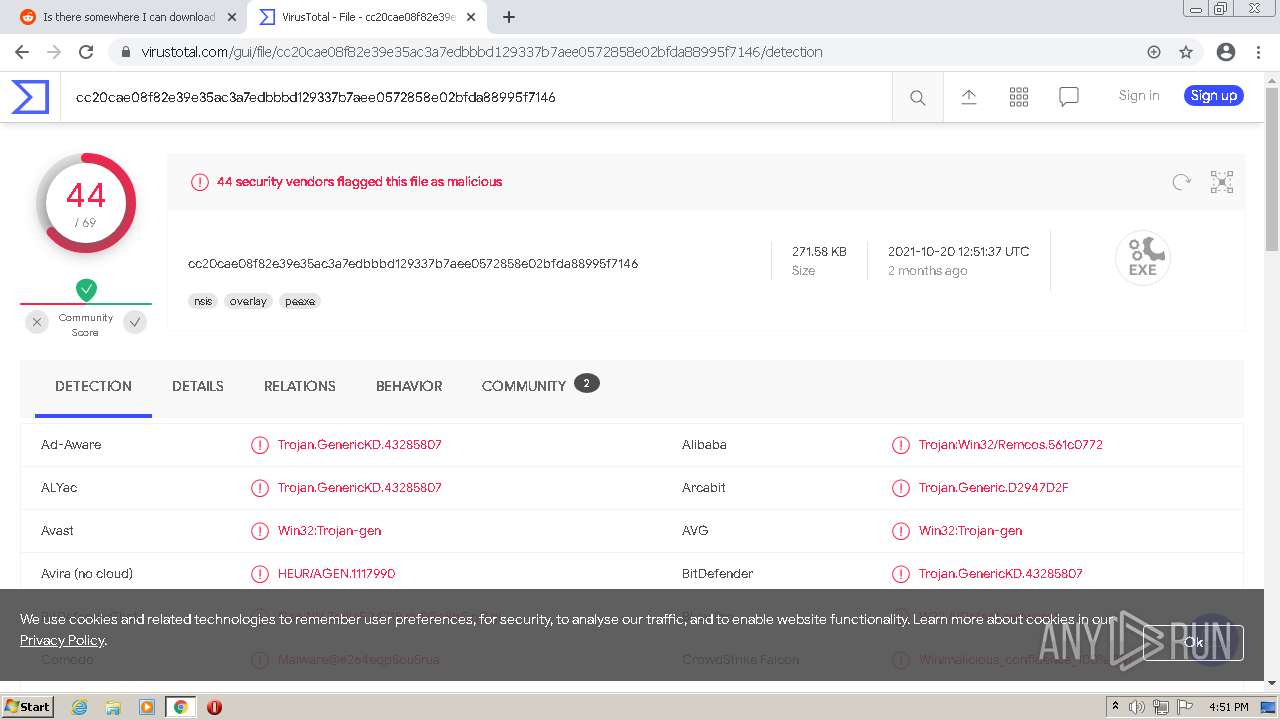Image resolution: width=1280 pixels, height=720 pixels.
Task: Click the reanalyze refresh icon
Action: [1181, 182]
